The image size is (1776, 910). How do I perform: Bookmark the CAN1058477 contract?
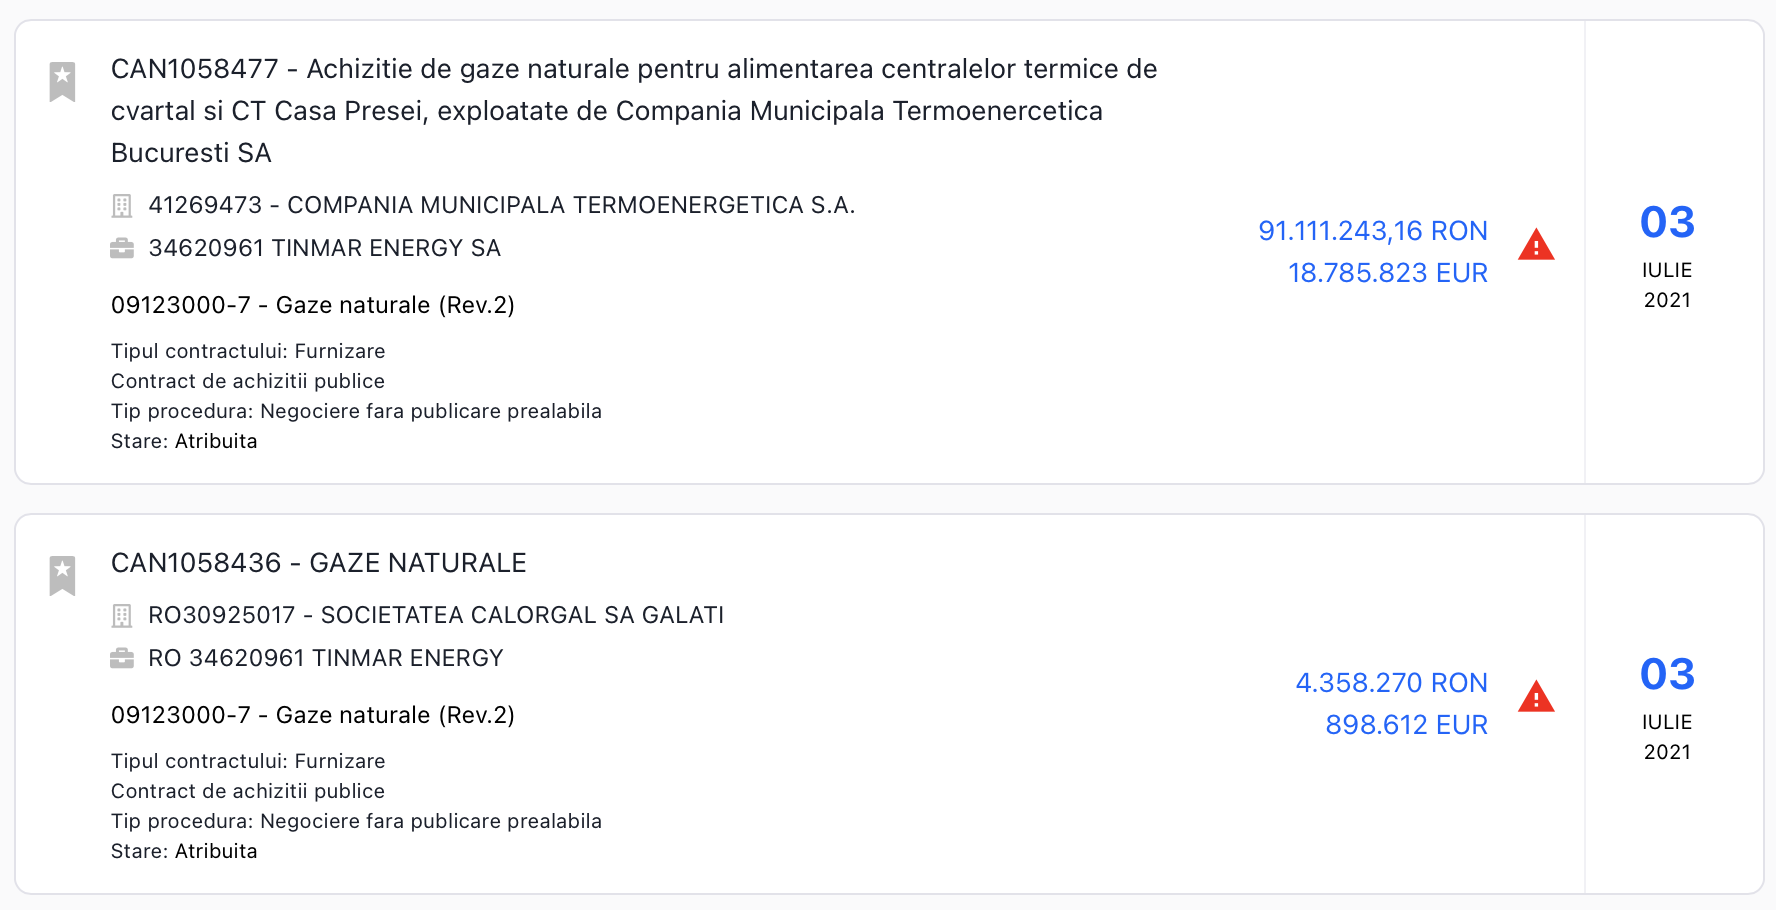[x=62, y=82]
